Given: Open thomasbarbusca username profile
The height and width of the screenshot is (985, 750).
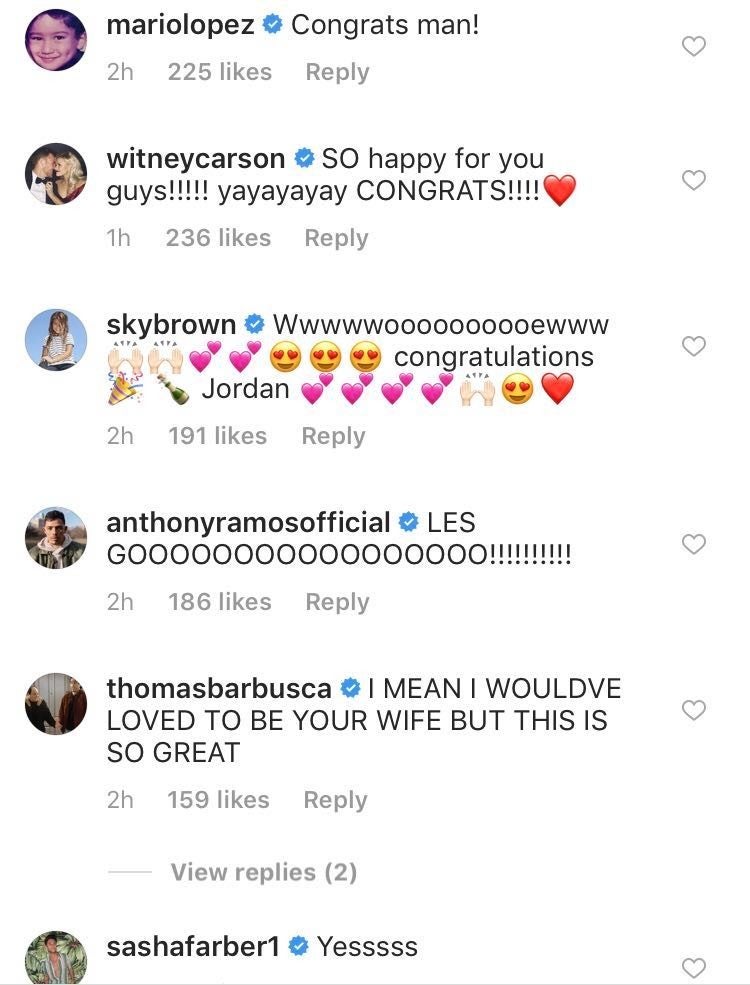Looking at the screenshot, I should pyautogui.click(x=219, y=688).
